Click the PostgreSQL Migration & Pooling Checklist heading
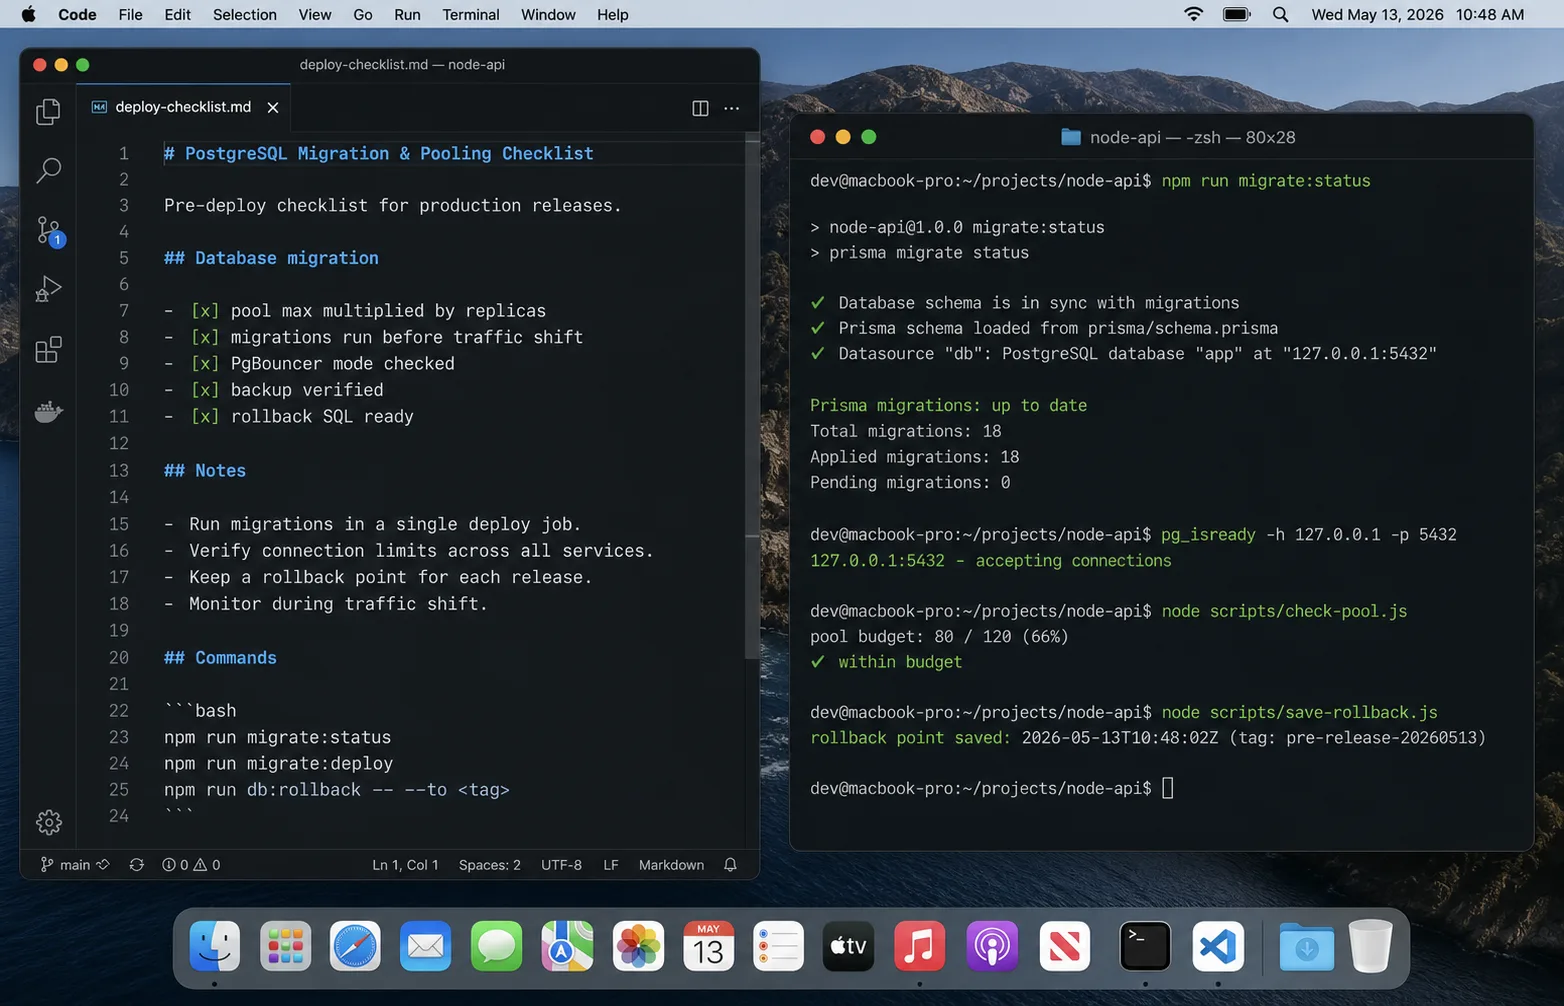The width and height of the screenshot is (1564, 1006). [x=379, y=154]
